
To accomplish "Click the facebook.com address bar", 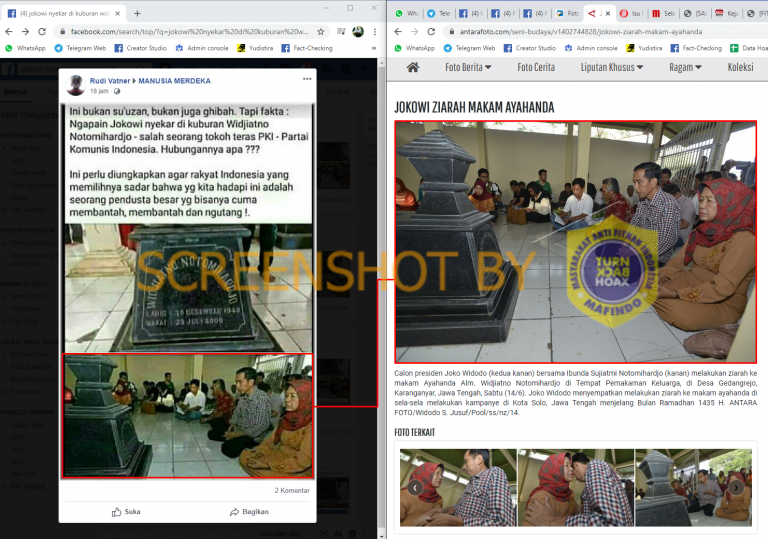I will point(191,32).
